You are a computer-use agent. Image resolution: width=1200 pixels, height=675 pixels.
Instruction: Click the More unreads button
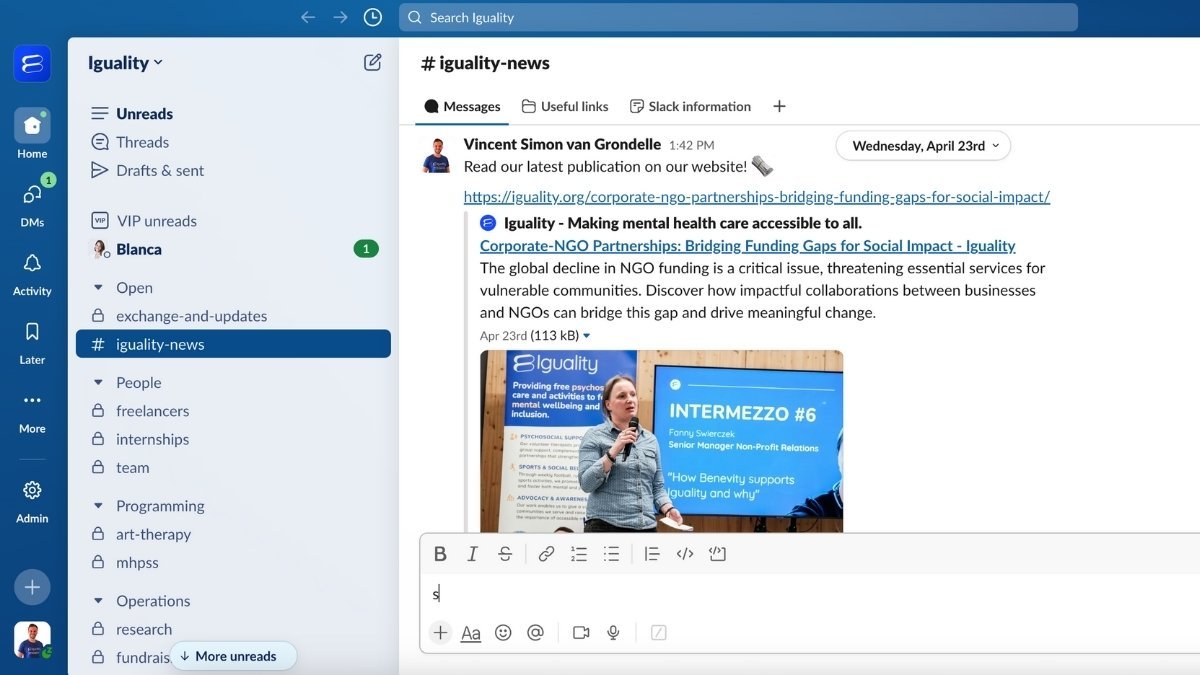click(x=233, y=656)
